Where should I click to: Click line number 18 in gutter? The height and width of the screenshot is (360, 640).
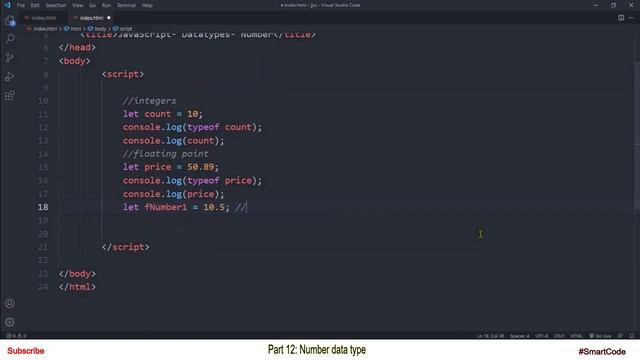pyautogui.click(x=43, y=207)
